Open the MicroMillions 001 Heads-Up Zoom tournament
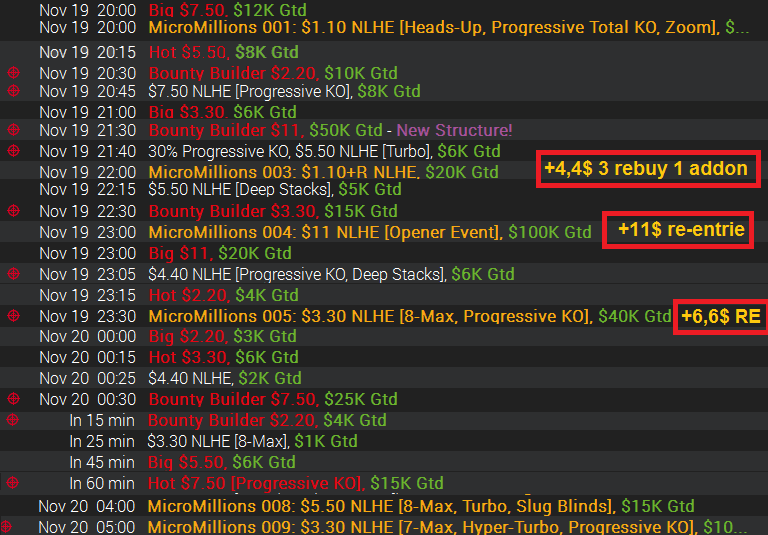 click(x=384, y=27)
